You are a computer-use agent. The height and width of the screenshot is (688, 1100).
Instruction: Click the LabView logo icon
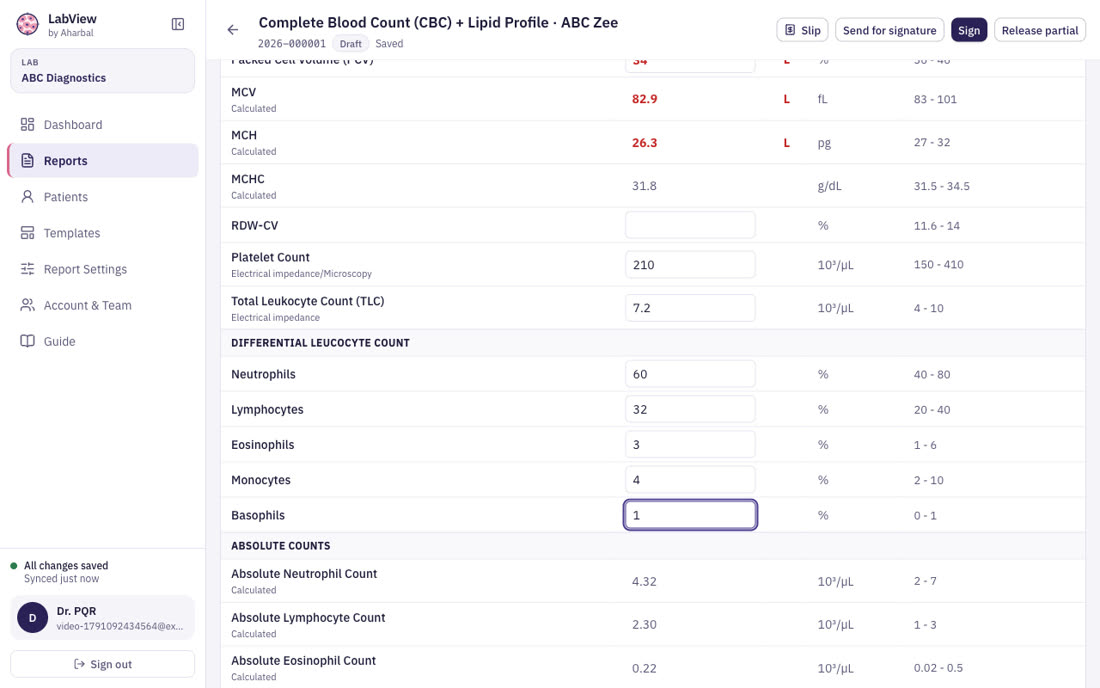coord(27,25)
